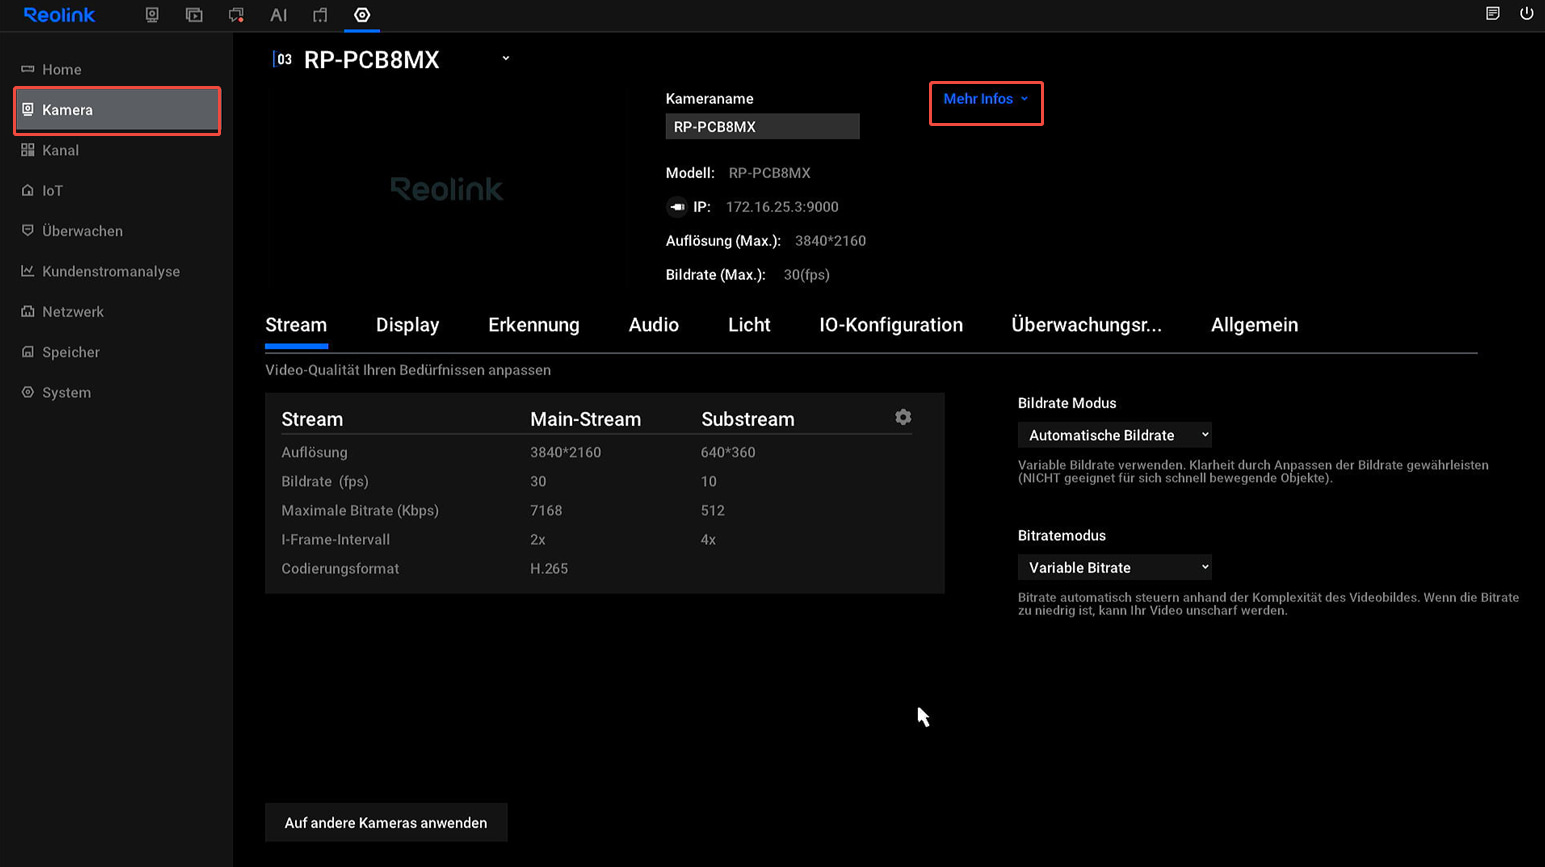
Task: Click Substream bitrate value 512
Action: pyautogui.click(x=712, y=510)
